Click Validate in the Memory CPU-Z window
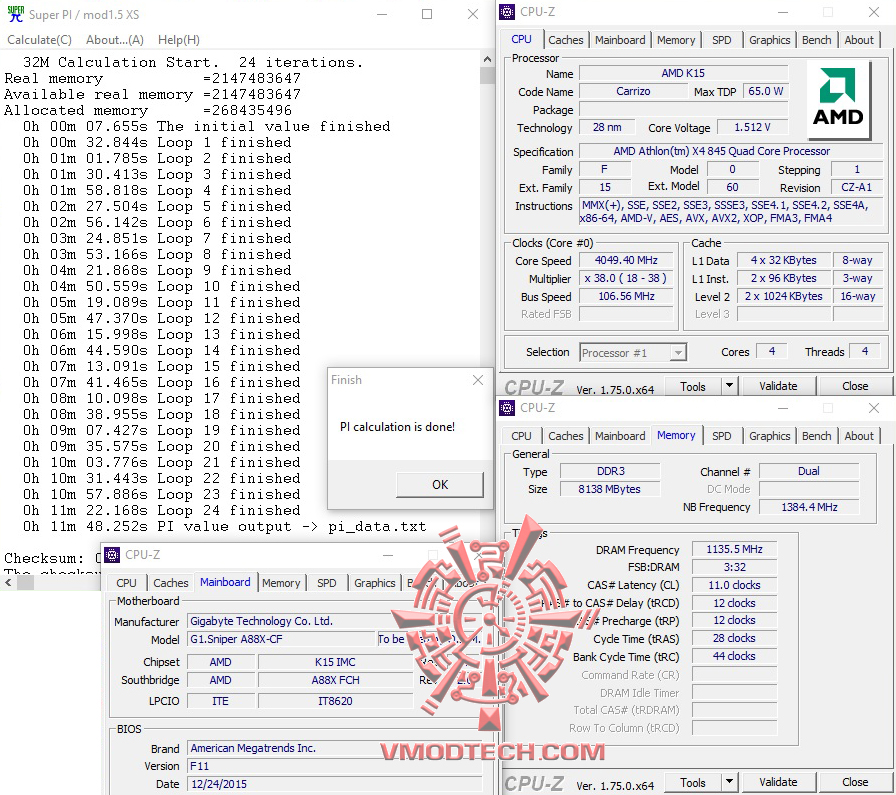 (778, 782)
